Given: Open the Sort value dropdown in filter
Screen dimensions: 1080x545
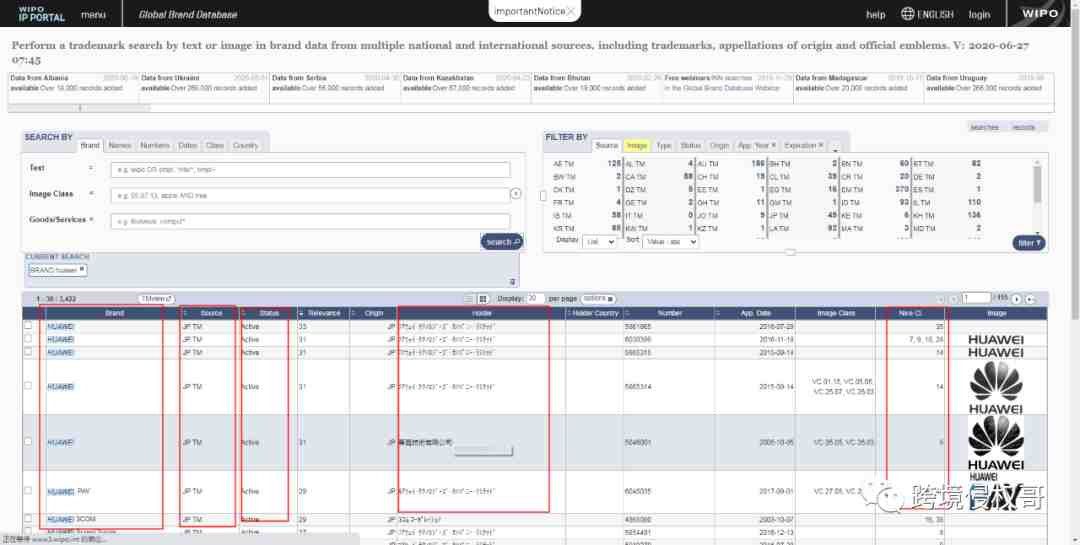Looking at the screenshot, I should click(x=670, y=242).
